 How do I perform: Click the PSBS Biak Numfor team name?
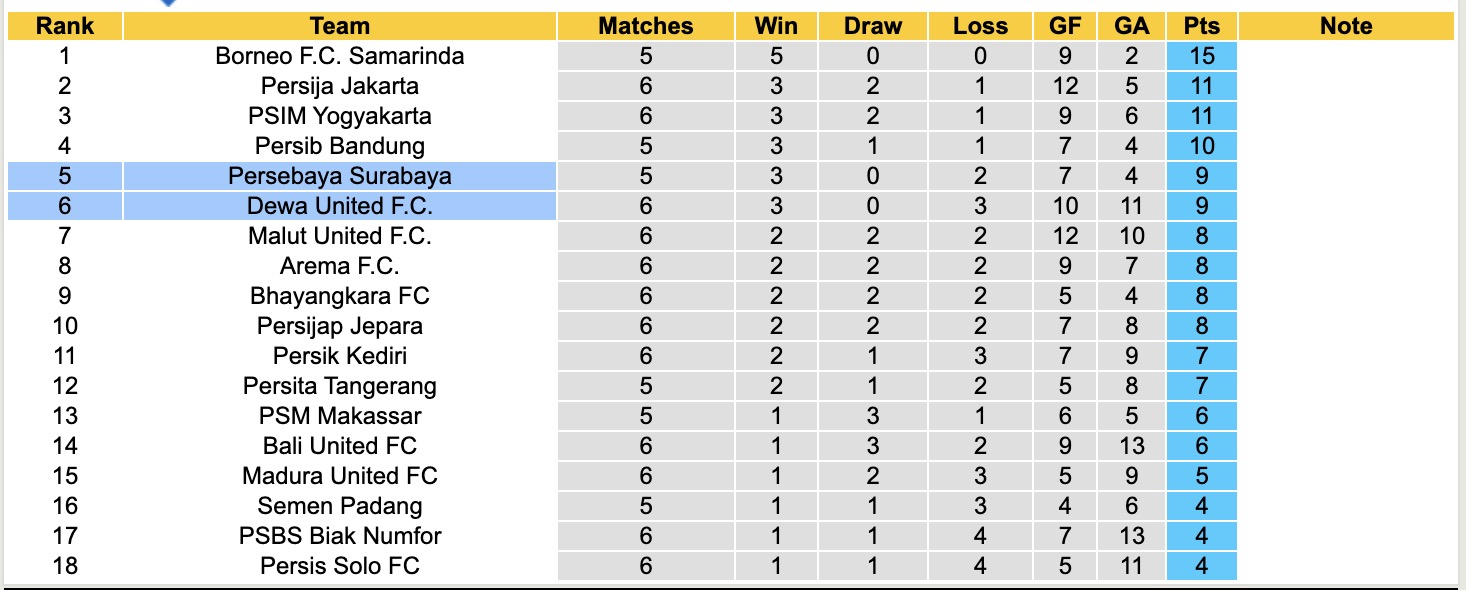(340, 536)
